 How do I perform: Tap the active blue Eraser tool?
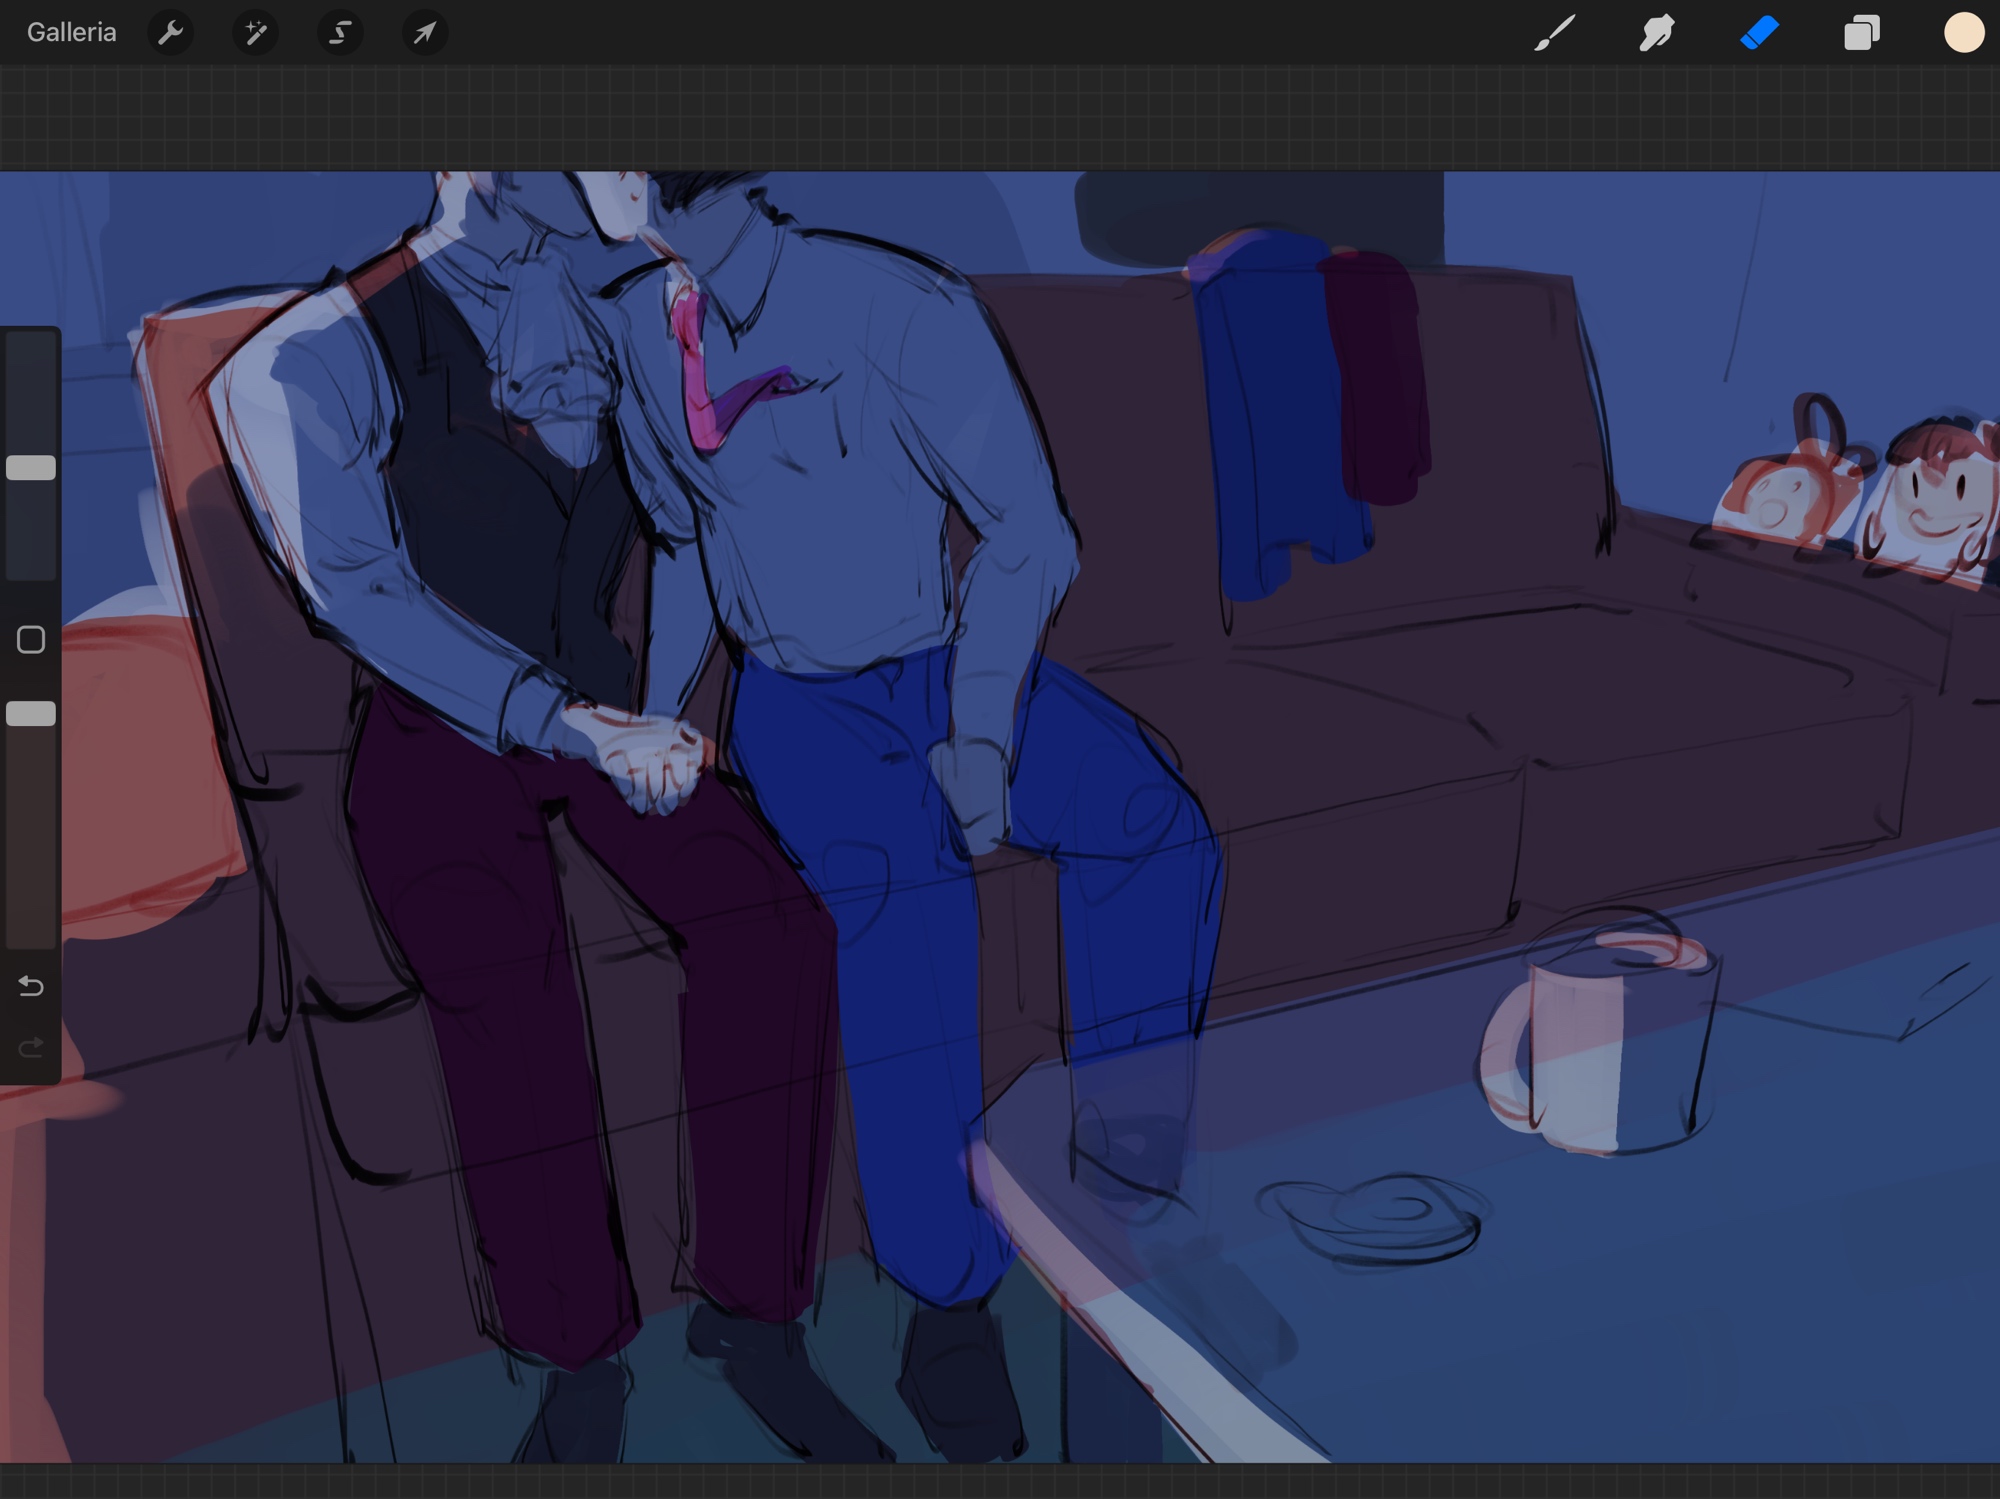coord(1760,33)
